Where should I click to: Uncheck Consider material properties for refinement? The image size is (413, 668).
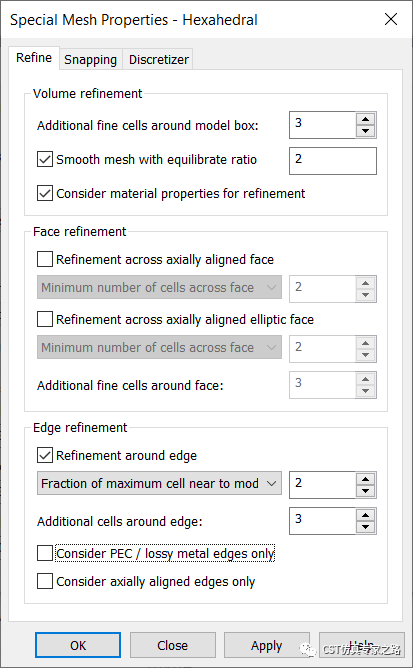coord(45,193)
